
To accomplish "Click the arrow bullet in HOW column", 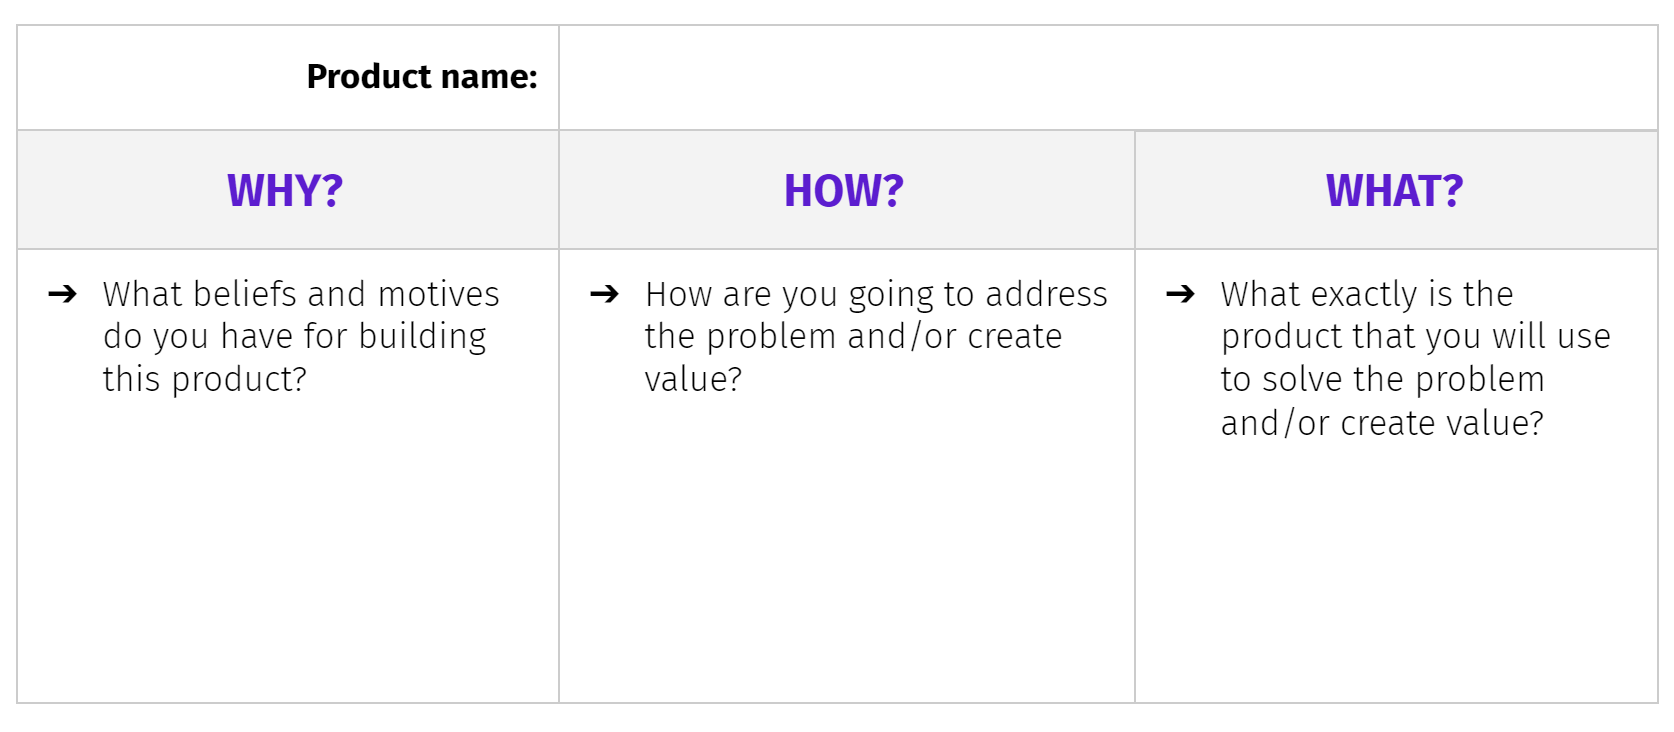I will point(605,294).
